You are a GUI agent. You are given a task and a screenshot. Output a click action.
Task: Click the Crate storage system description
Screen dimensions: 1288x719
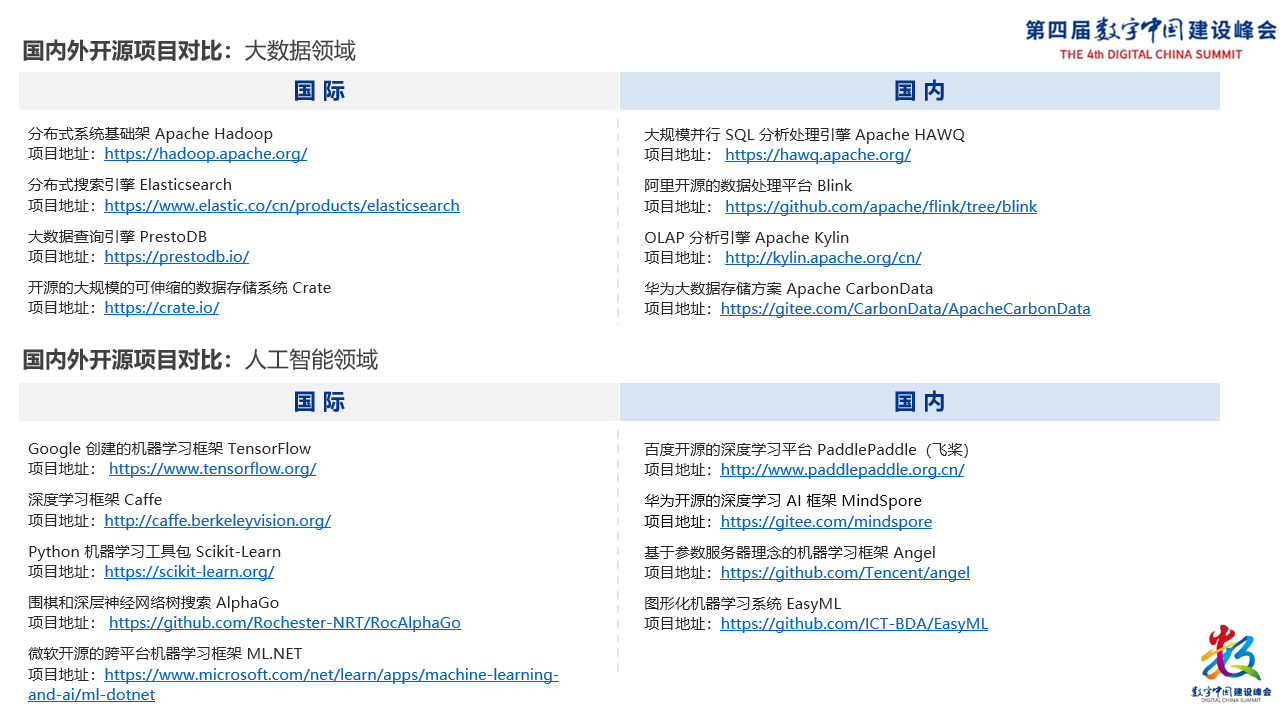click(x=179, y=288)
